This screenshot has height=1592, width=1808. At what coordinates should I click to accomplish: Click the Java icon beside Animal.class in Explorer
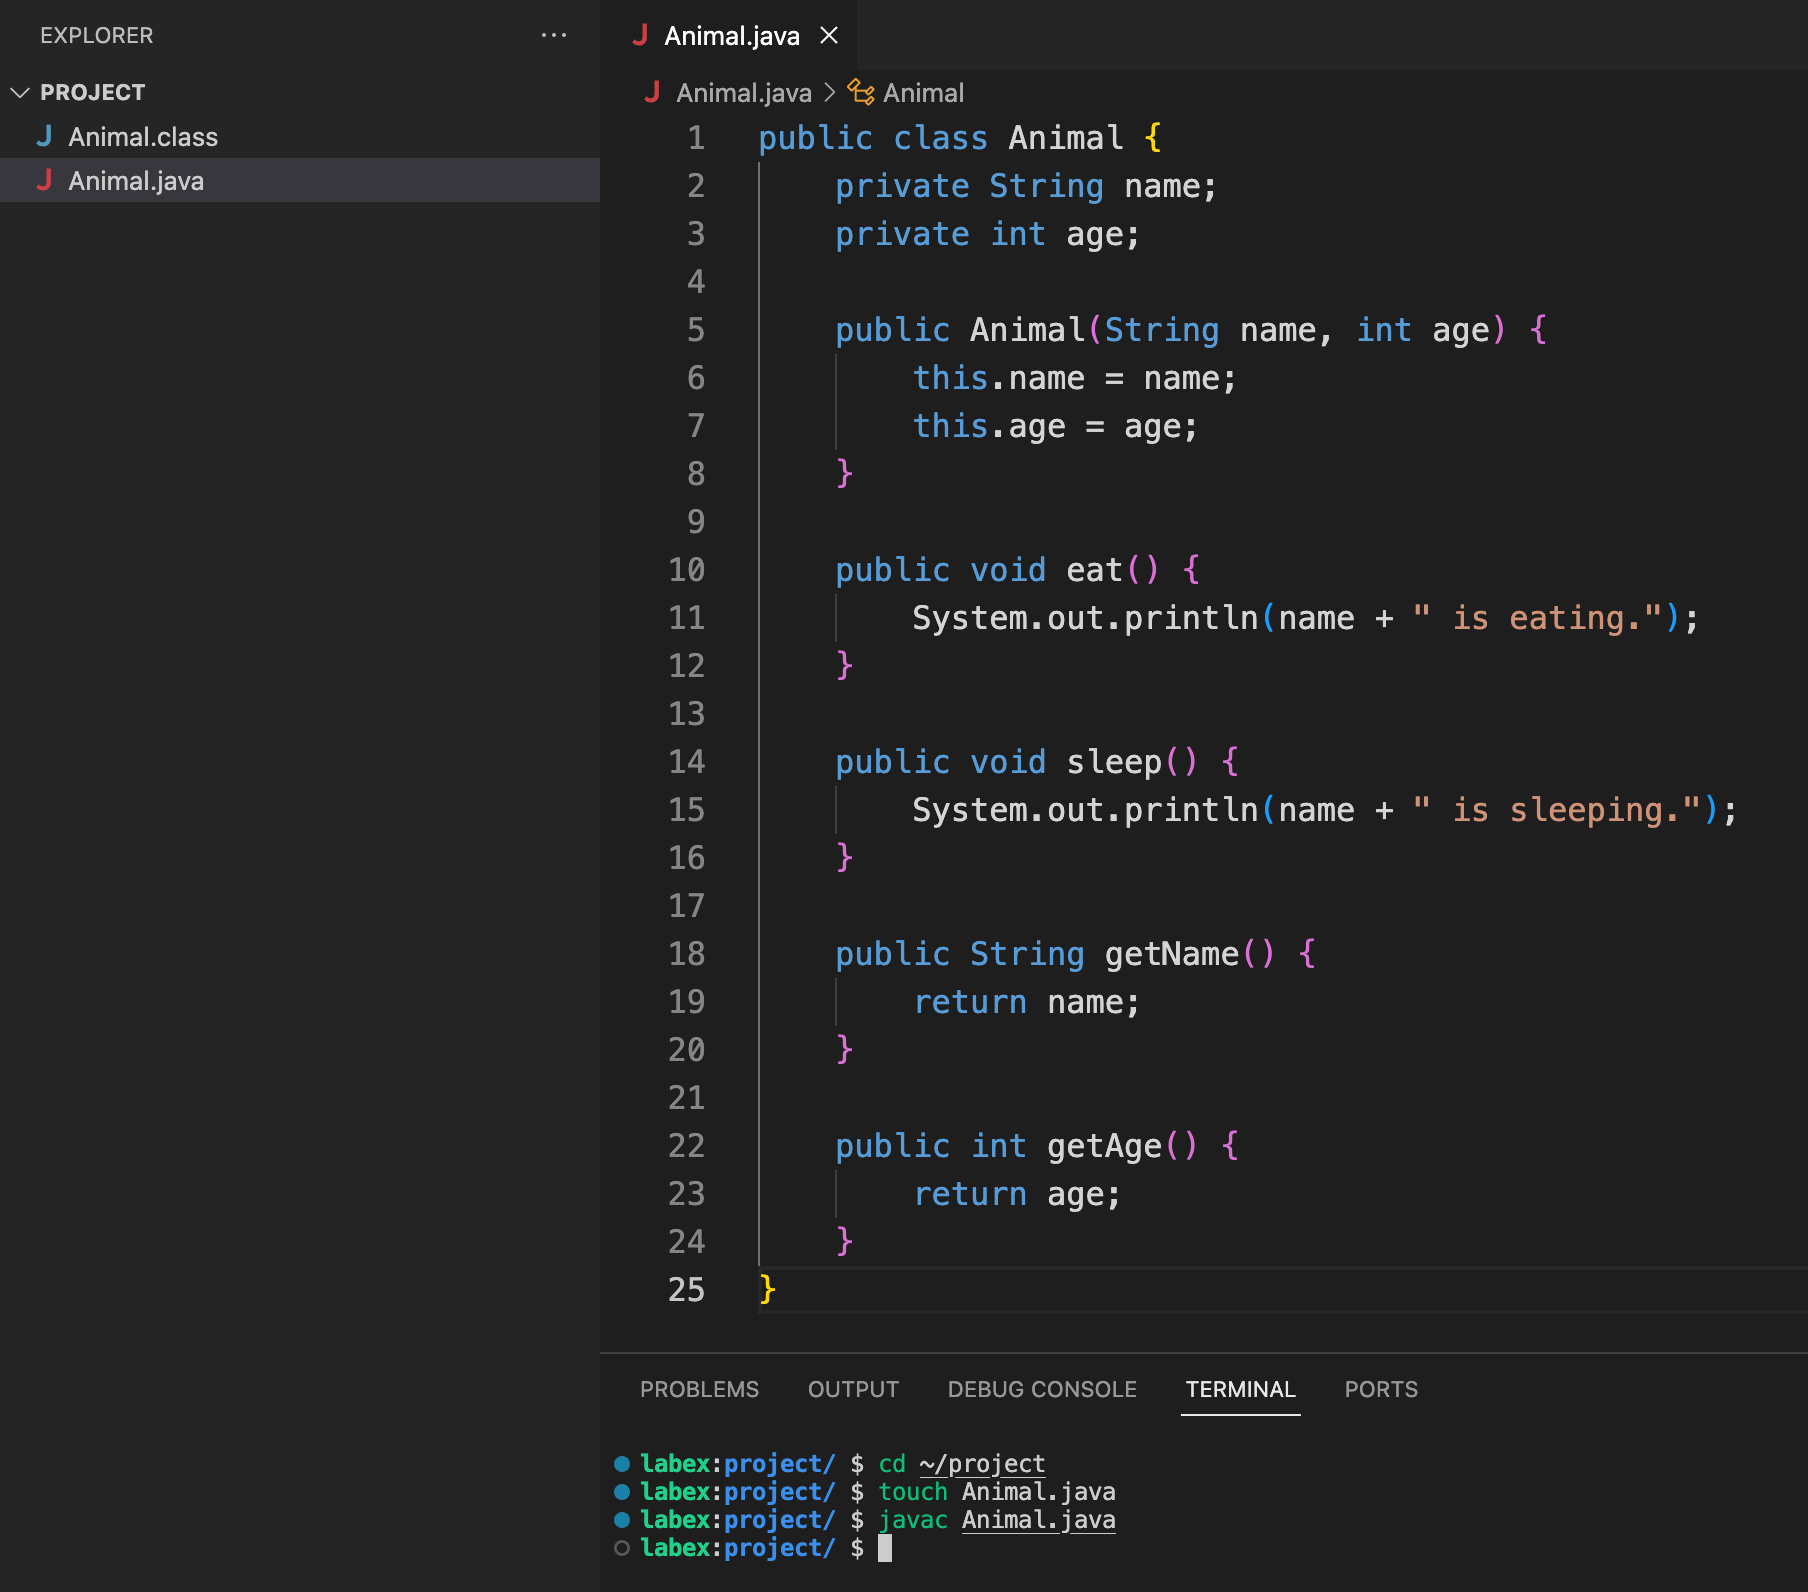click(x=45, y=137)
